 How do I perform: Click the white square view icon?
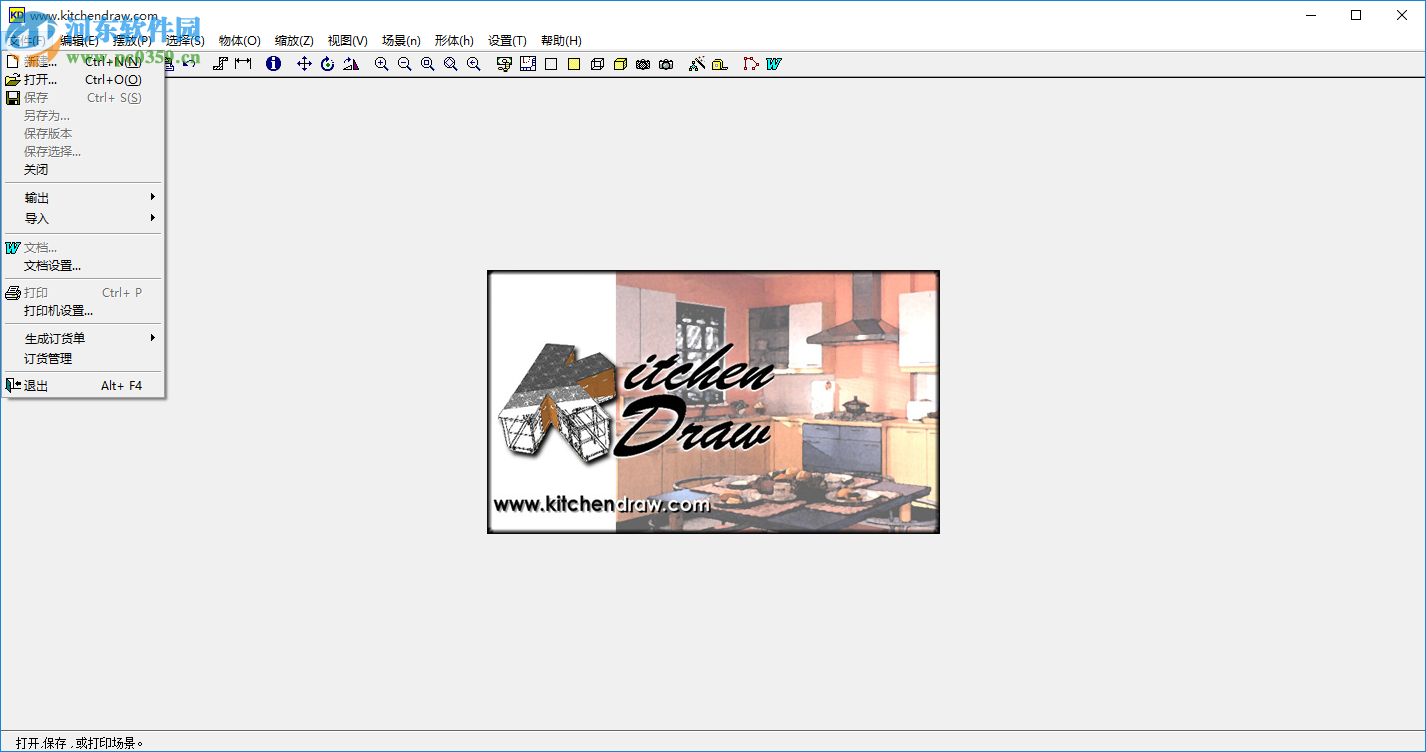551,64
